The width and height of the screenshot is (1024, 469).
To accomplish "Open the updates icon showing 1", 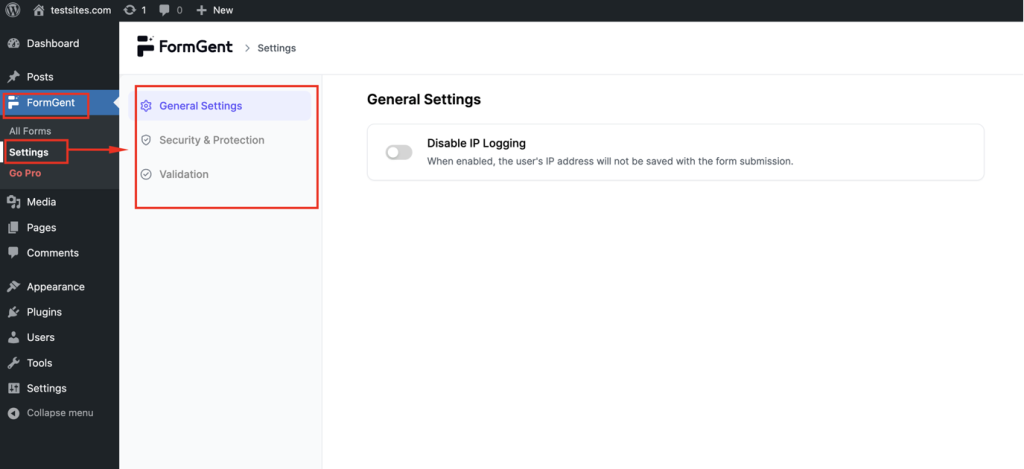I will (129, 10).
